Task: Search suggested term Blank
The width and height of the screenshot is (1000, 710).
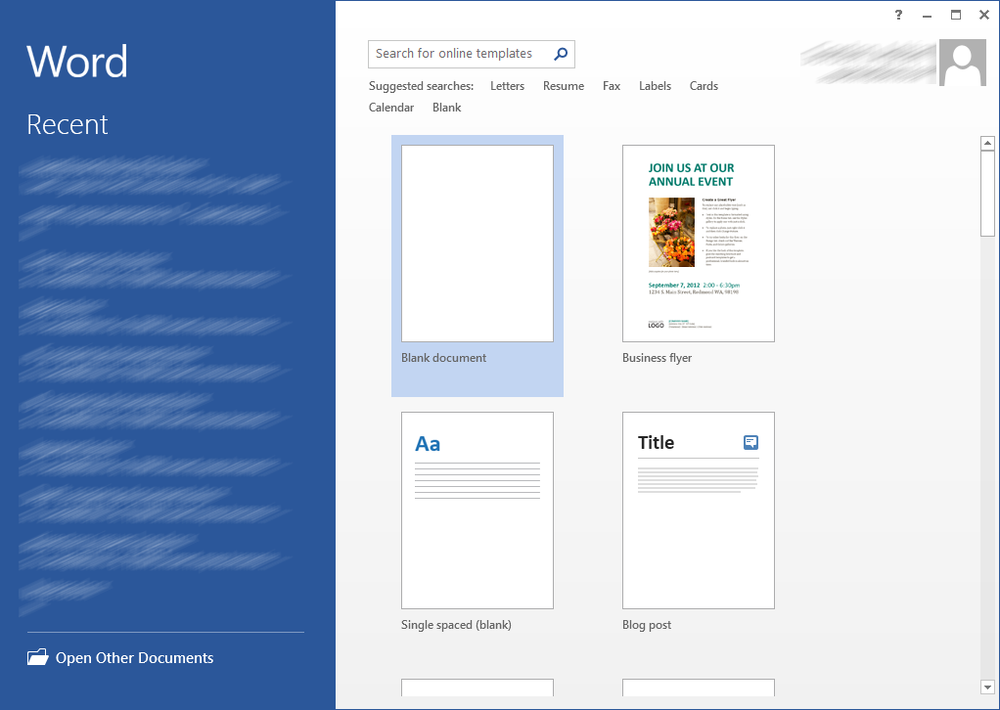Action: [446, 108]
